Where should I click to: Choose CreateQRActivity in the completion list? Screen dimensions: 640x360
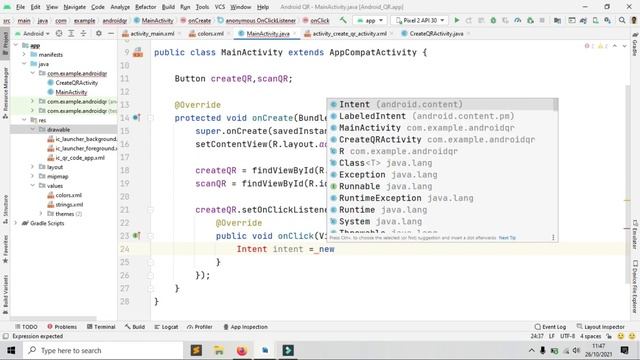click(x=441, y=140)
